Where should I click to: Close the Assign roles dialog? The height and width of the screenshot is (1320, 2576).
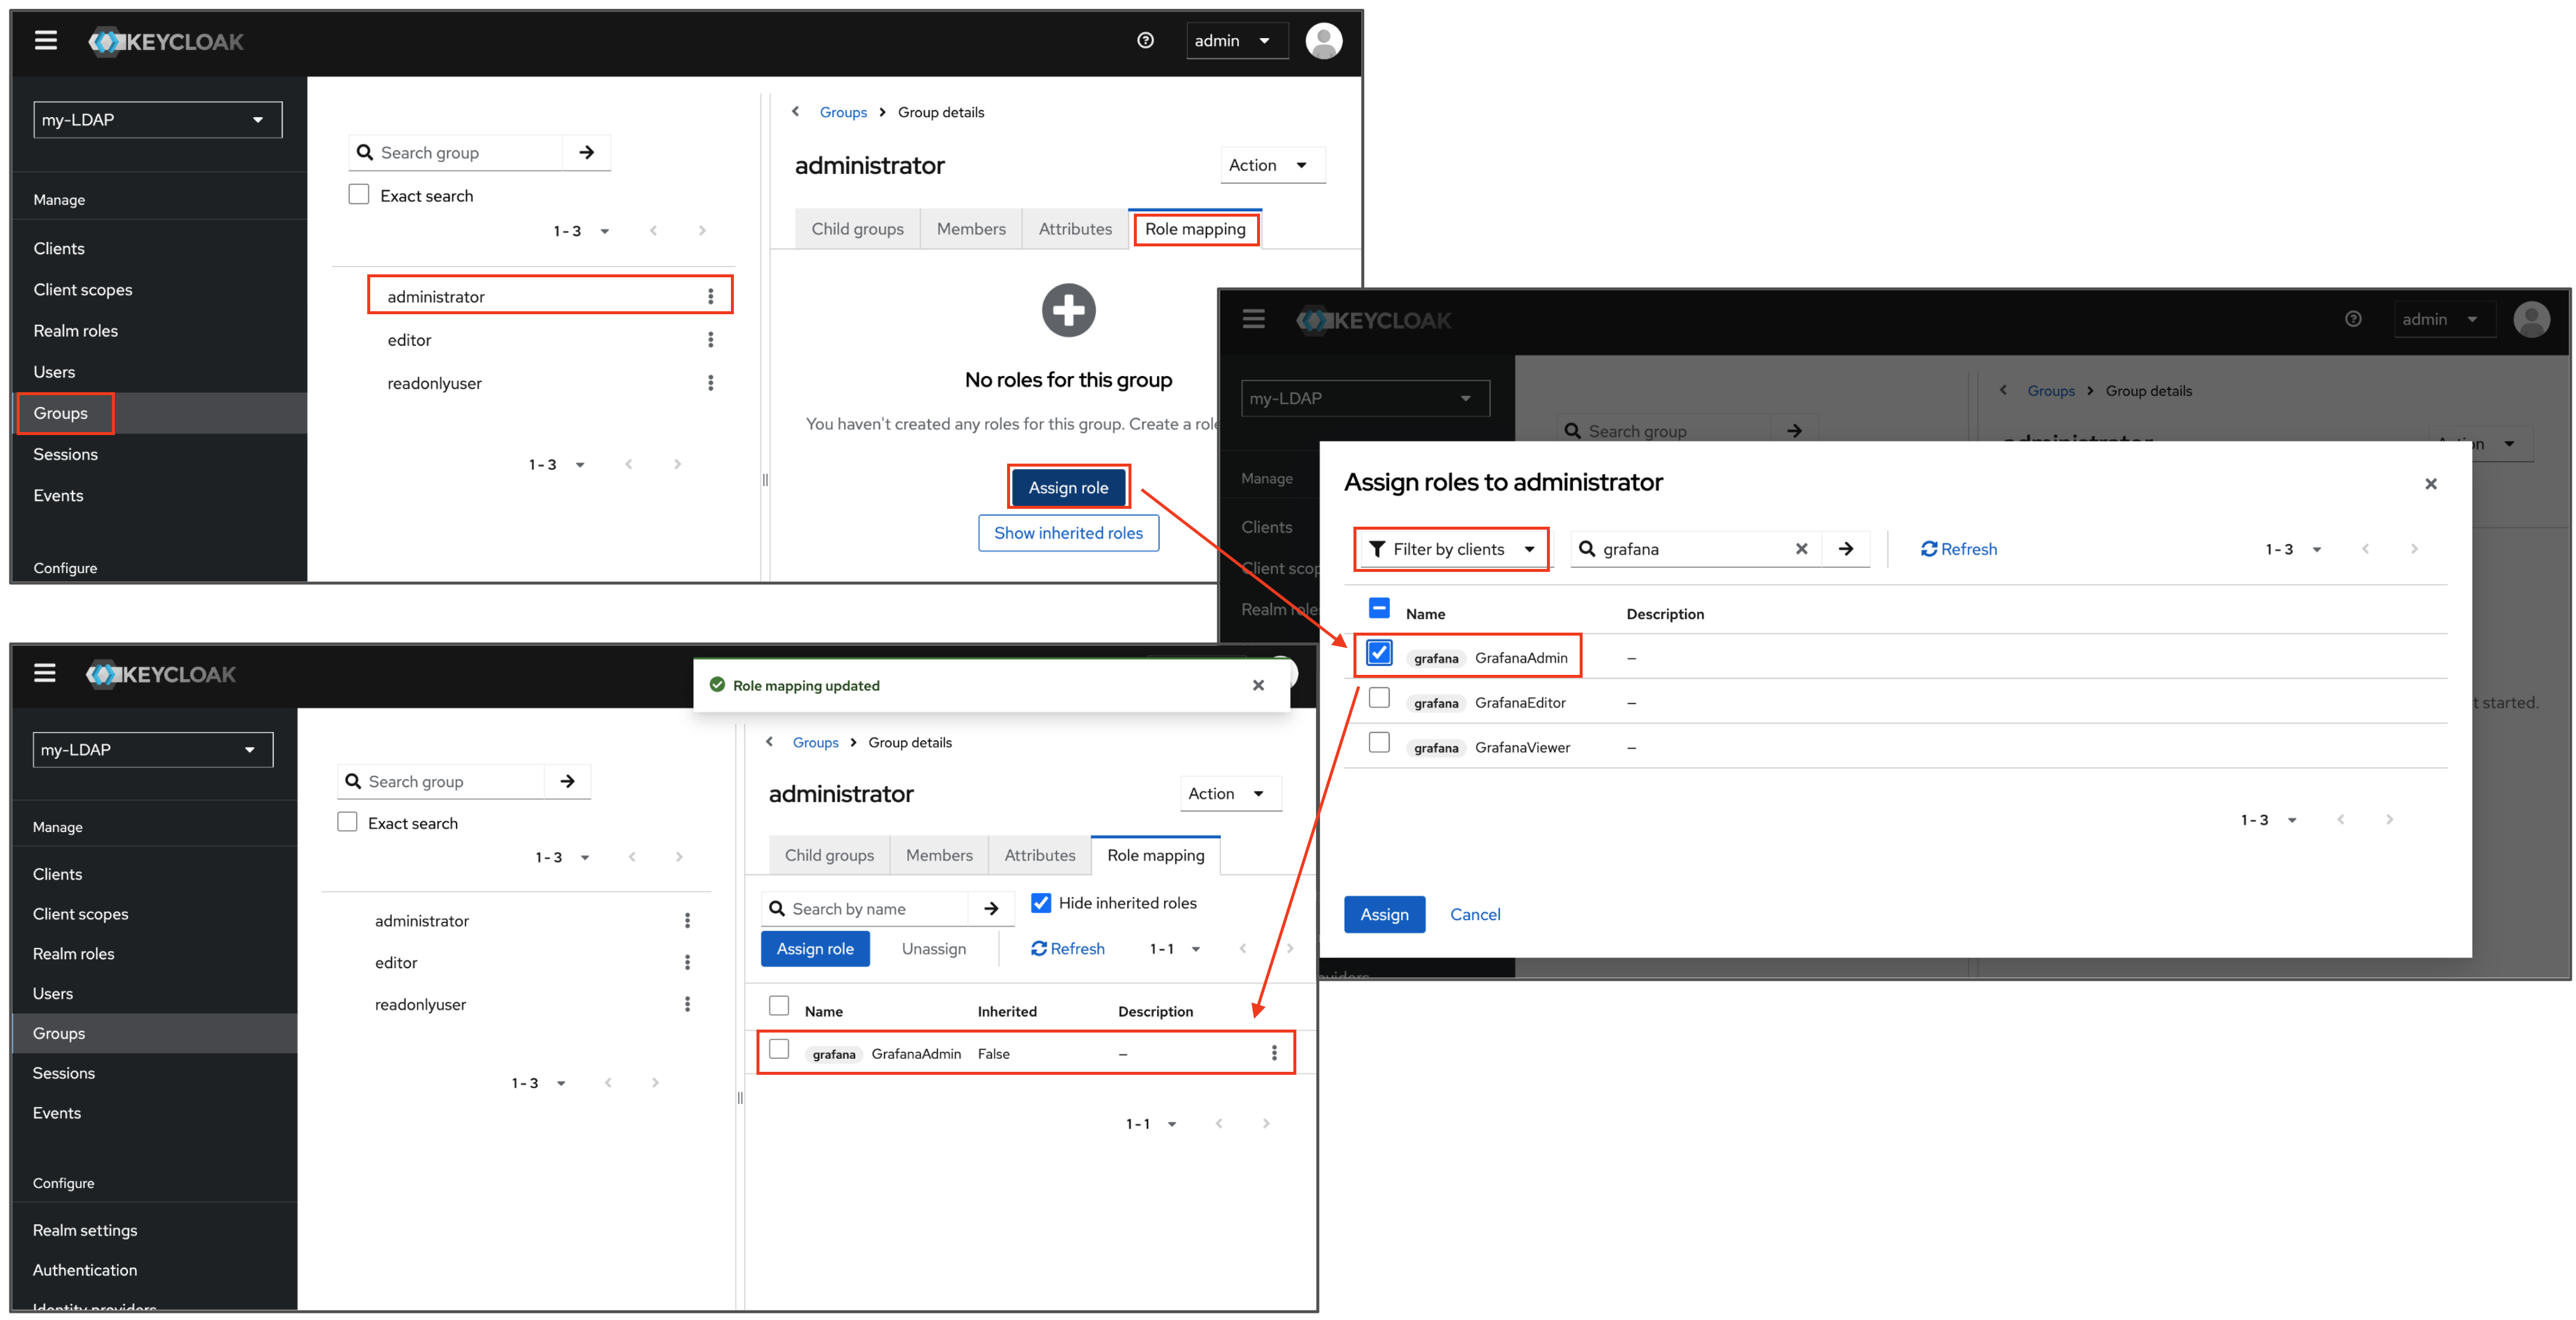[x=2430, y=484]
